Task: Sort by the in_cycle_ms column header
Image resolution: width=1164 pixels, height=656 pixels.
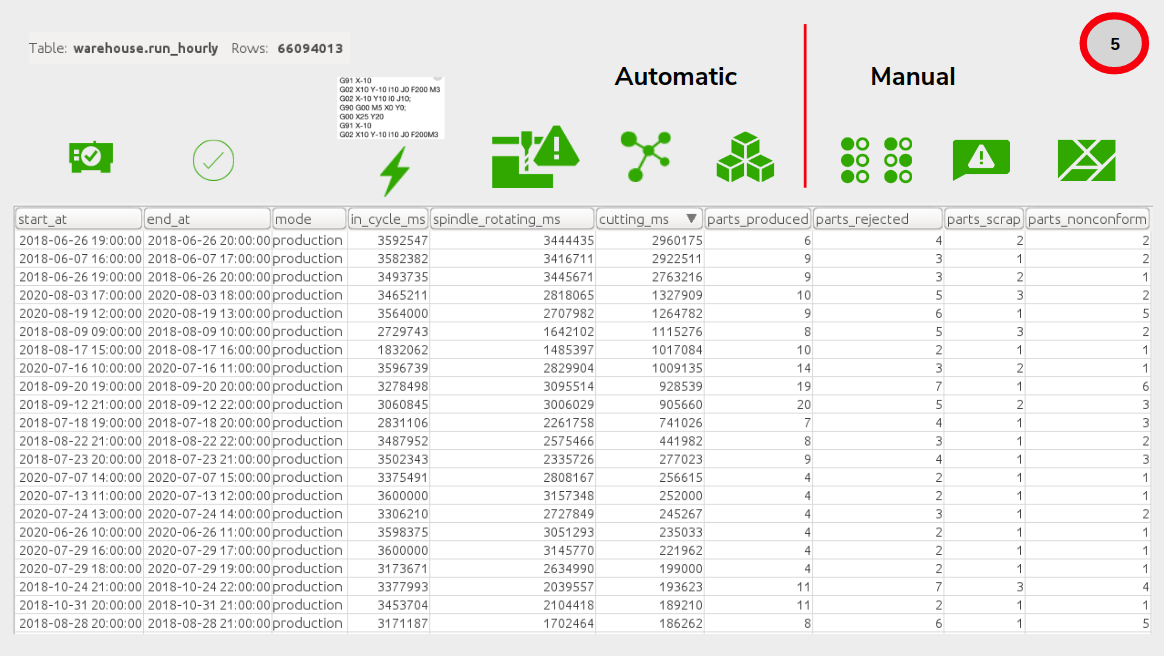Action: [x=388, y=219]
